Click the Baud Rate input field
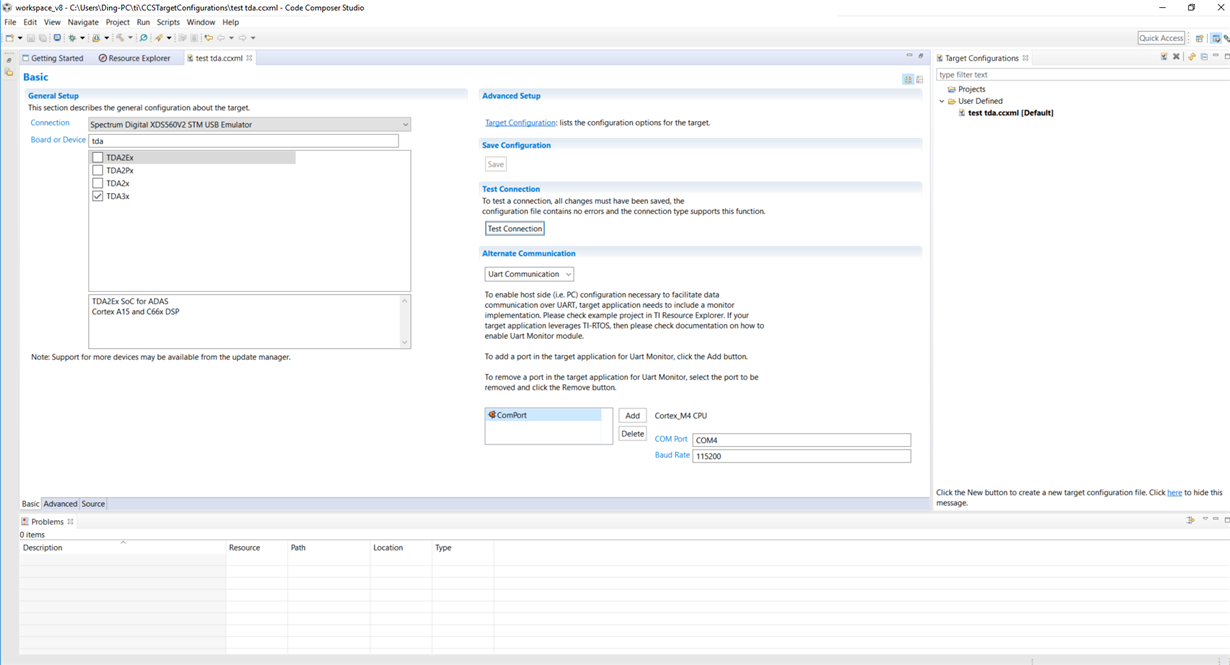This screenshot has height=665, width=1230. 801,456
